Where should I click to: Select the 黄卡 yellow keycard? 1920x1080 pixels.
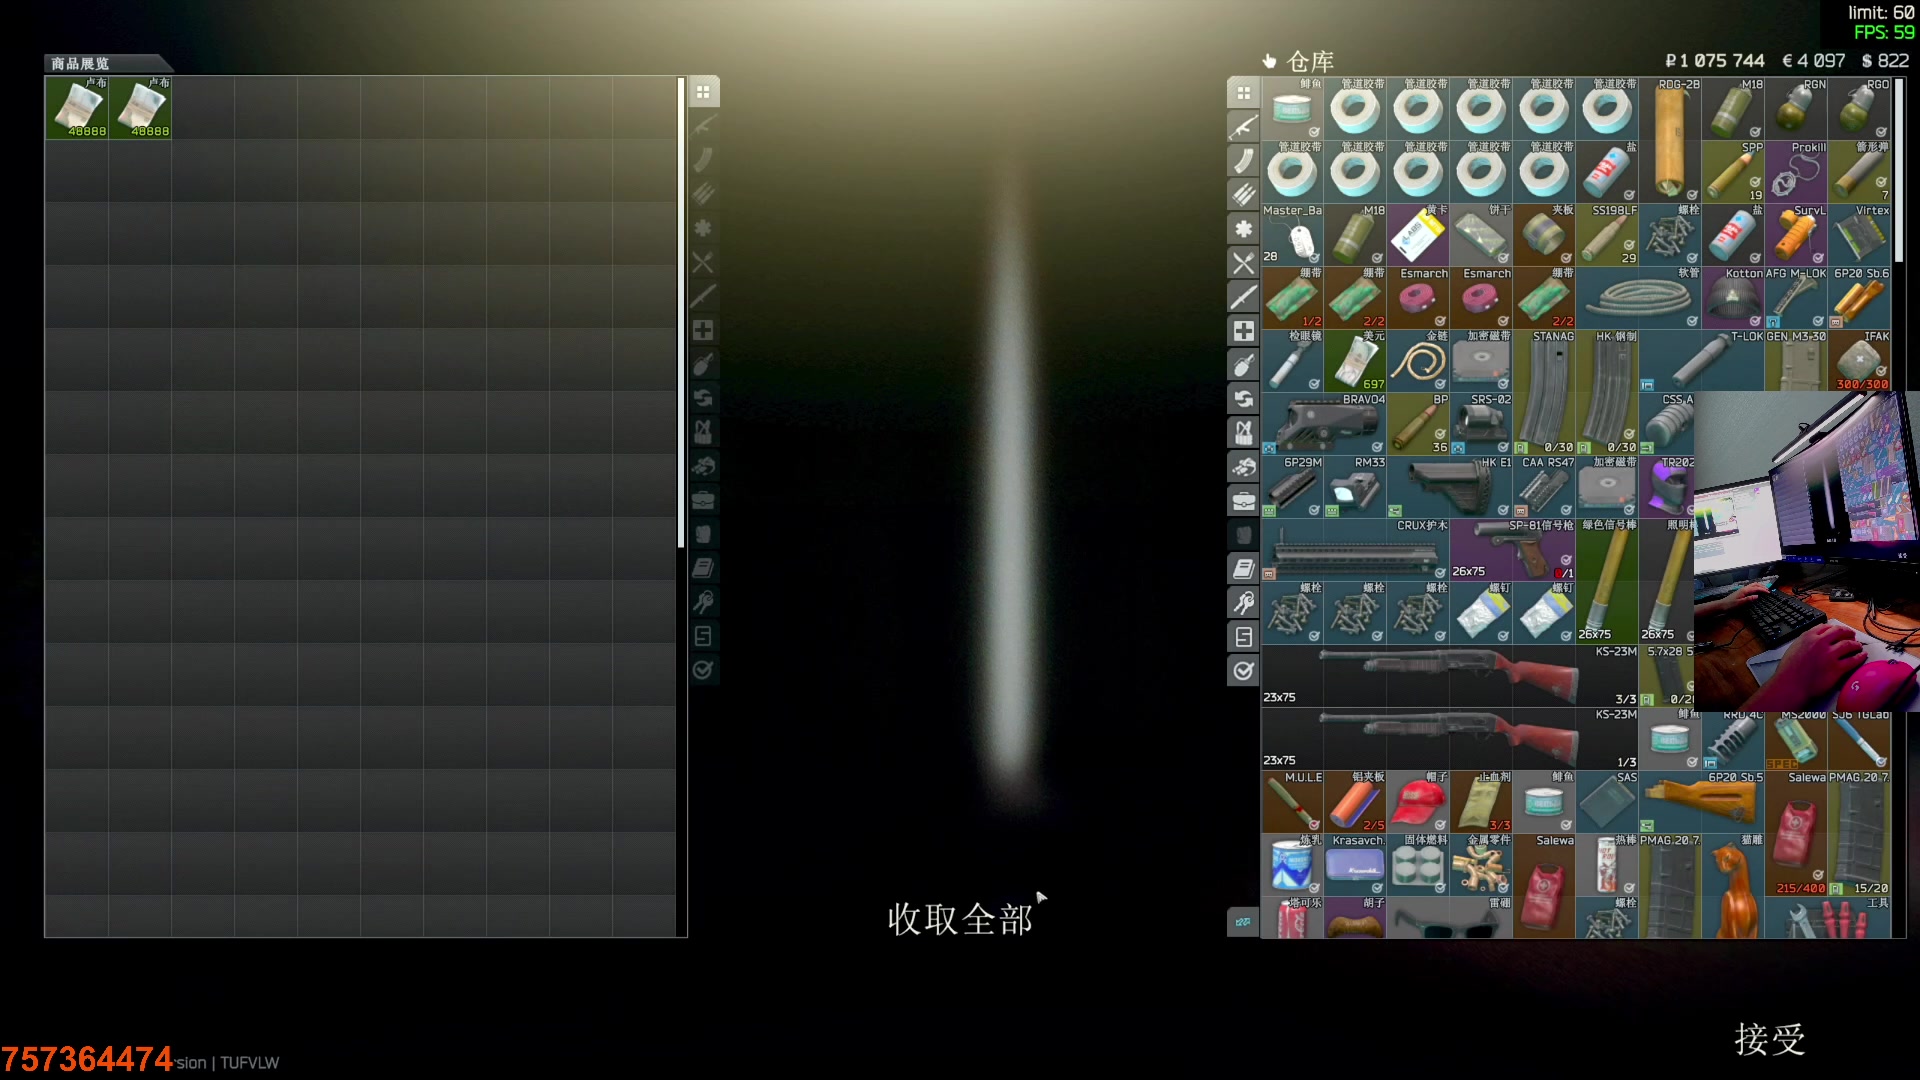tap(1418, 235)
